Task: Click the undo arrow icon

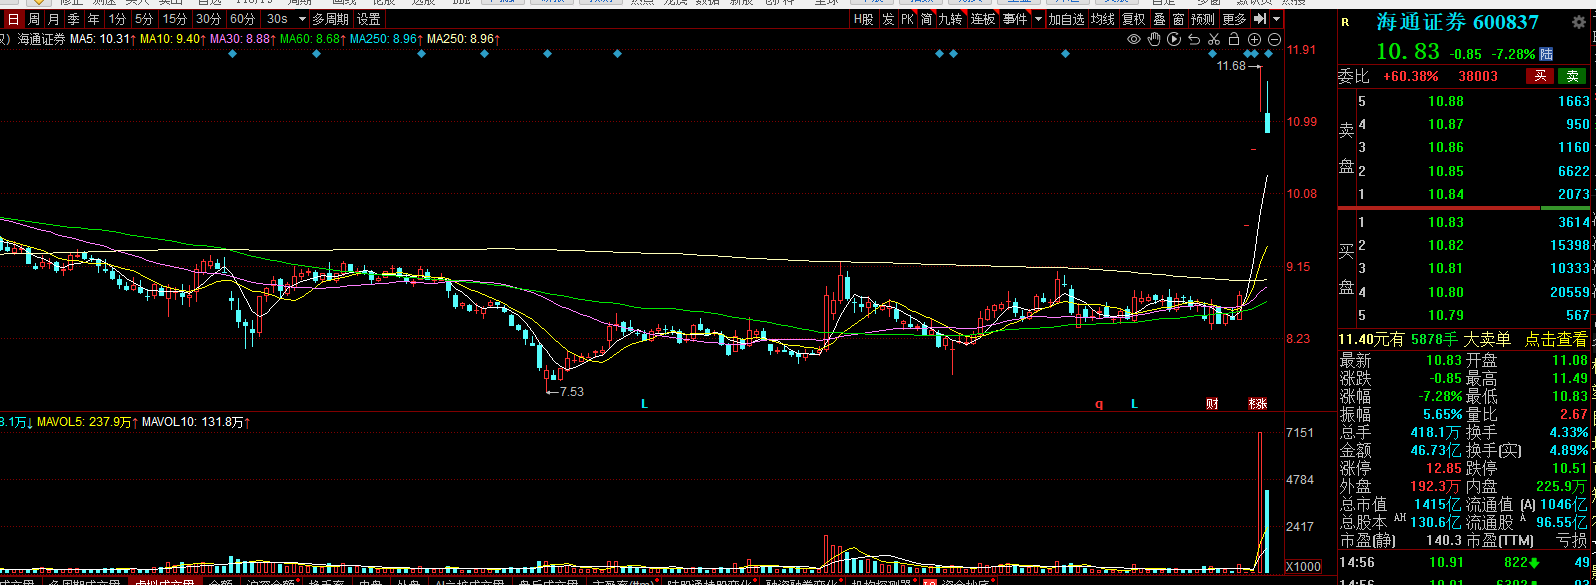Action: pyautogui.click(x=1194, y=39)
